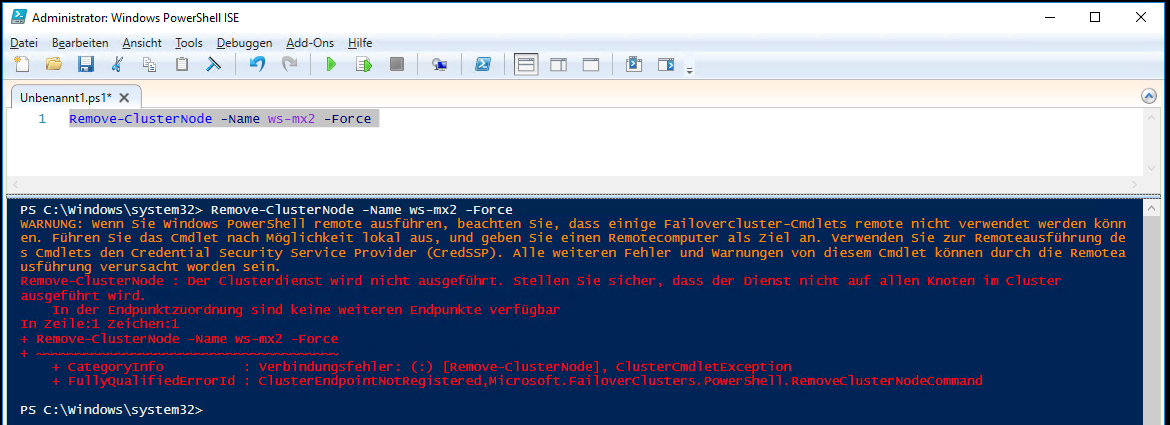
Task: Open a new remote PowerShell tab icon
Action: coord(439,64)
